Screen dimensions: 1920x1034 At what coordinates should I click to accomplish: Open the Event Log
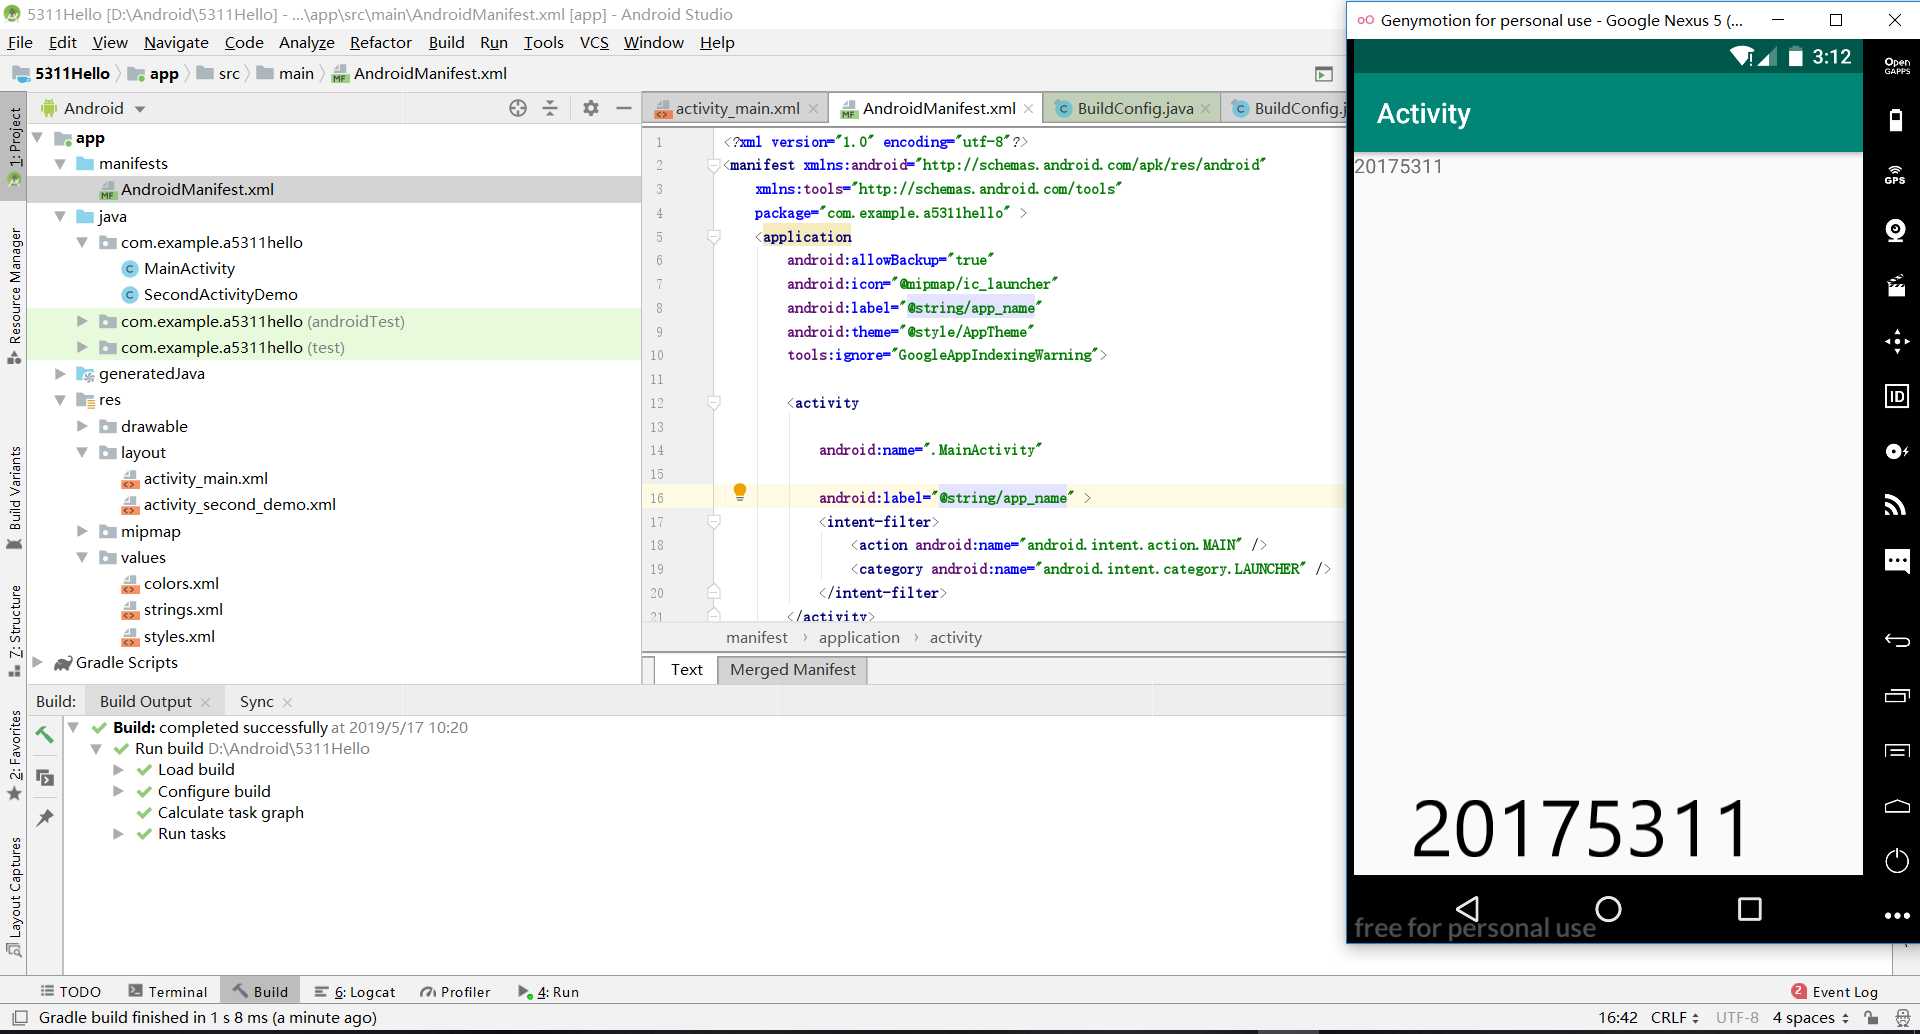point(1835,992)
